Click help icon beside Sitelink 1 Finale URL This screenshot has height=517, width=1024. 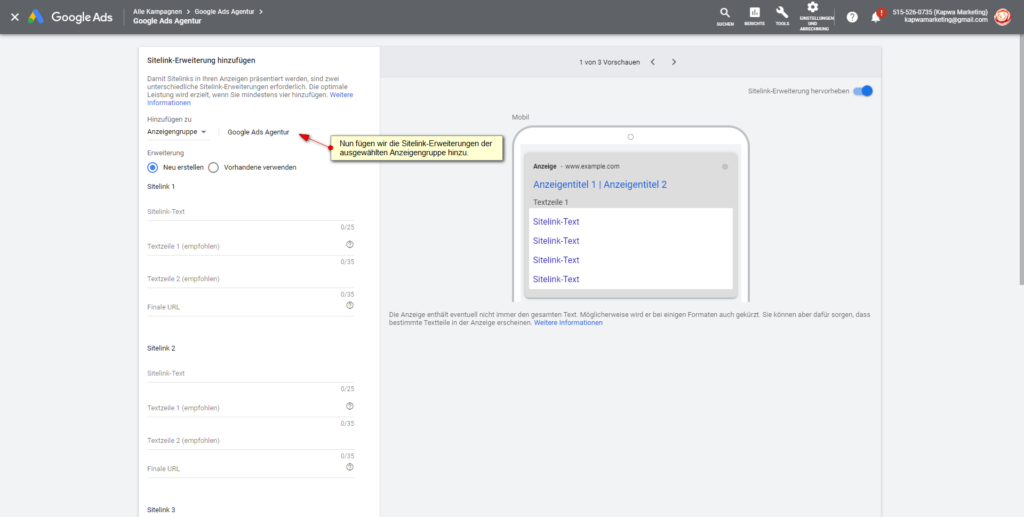[350, 305]
